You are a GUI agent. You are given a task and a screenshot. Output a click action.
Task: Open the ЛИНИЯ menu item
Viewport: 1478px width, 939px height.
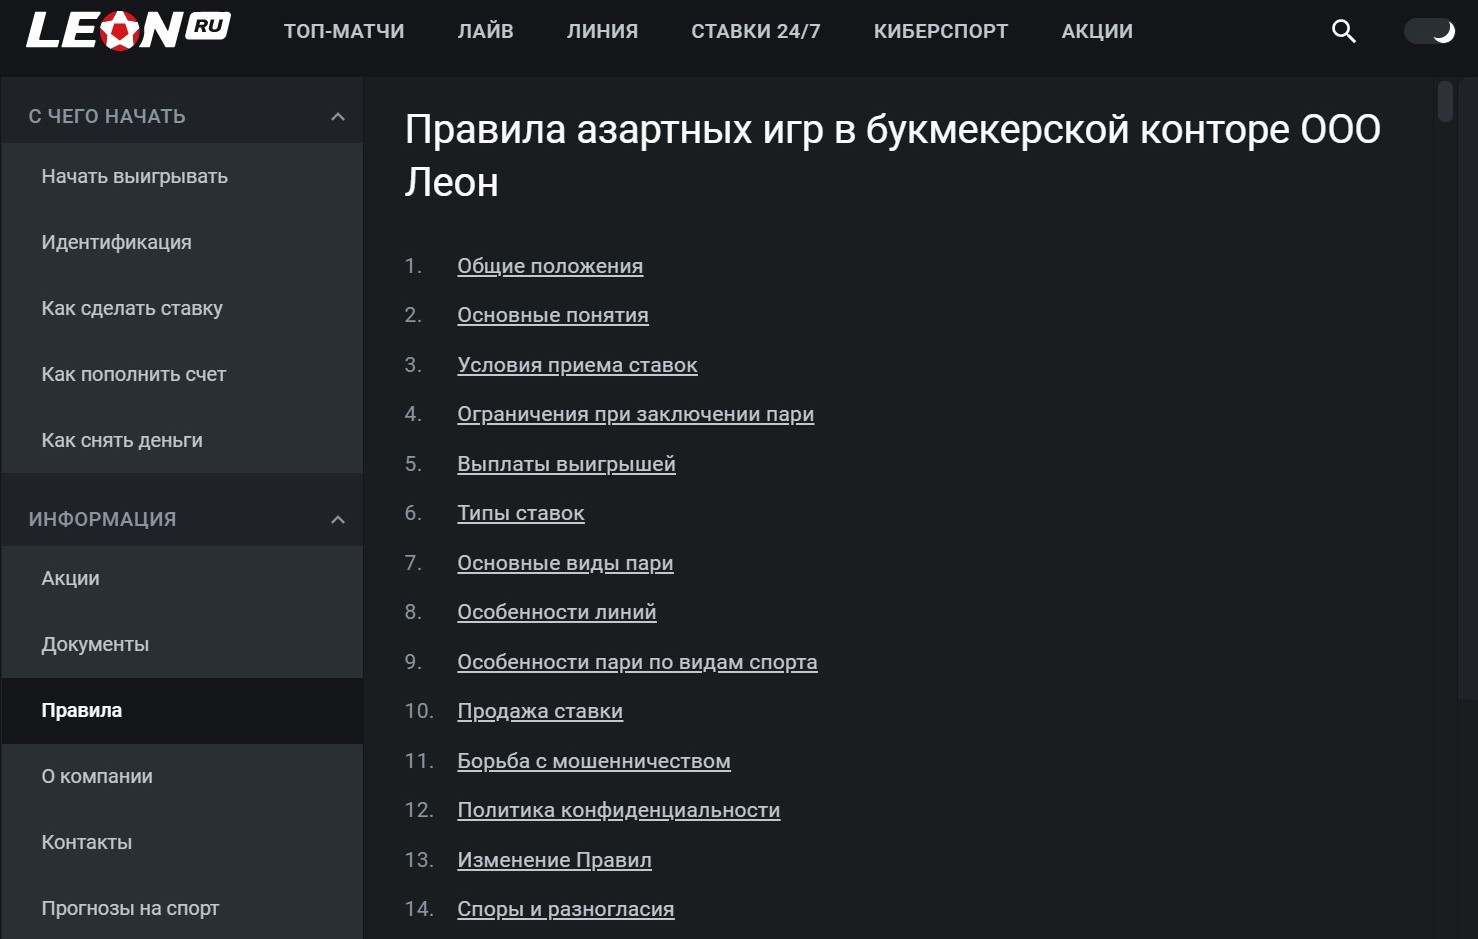point(602,31)
